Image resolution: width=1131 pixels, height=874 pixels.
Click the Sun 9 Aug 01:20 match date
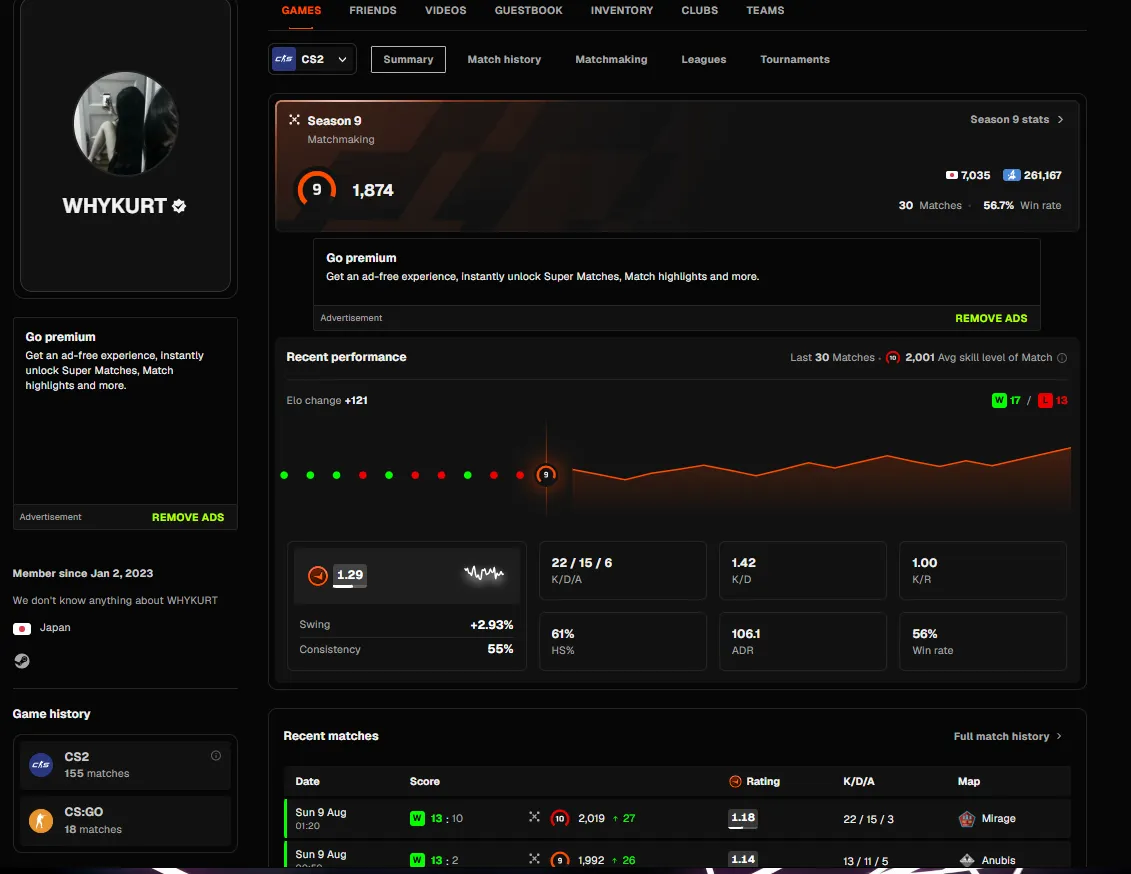(x=321, y=818)
